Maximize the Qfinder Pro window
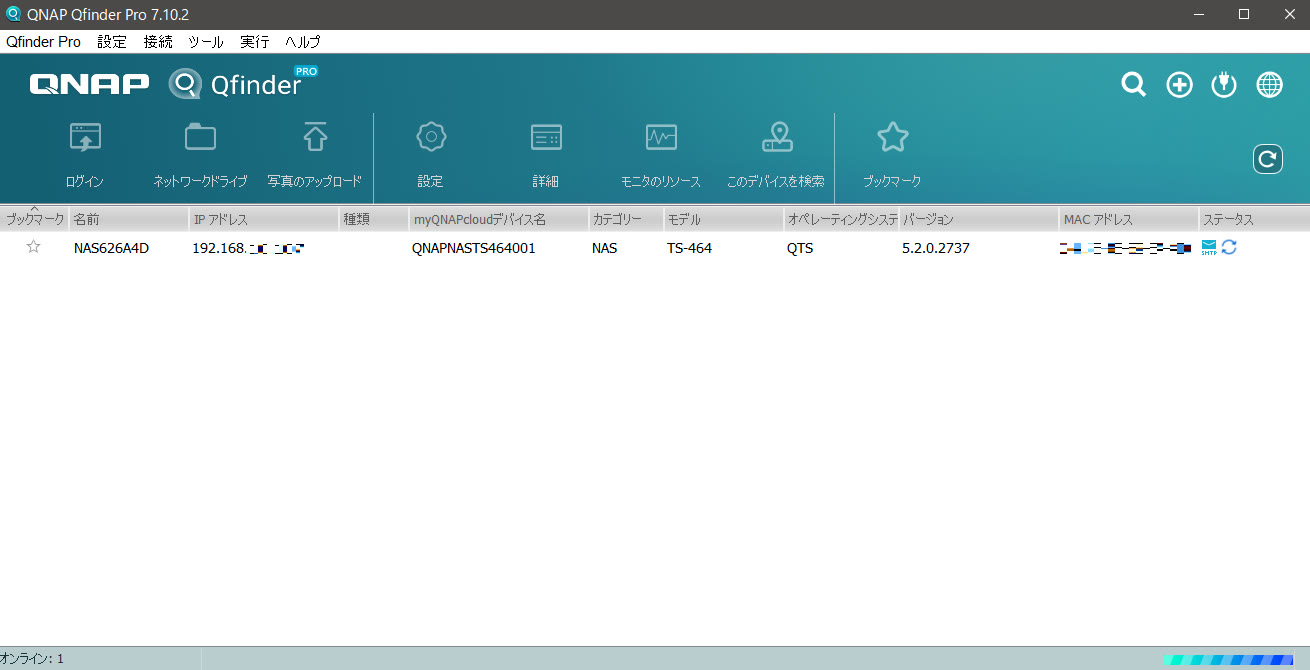This screenshot has height=670, width=1310. (1244, 14)
